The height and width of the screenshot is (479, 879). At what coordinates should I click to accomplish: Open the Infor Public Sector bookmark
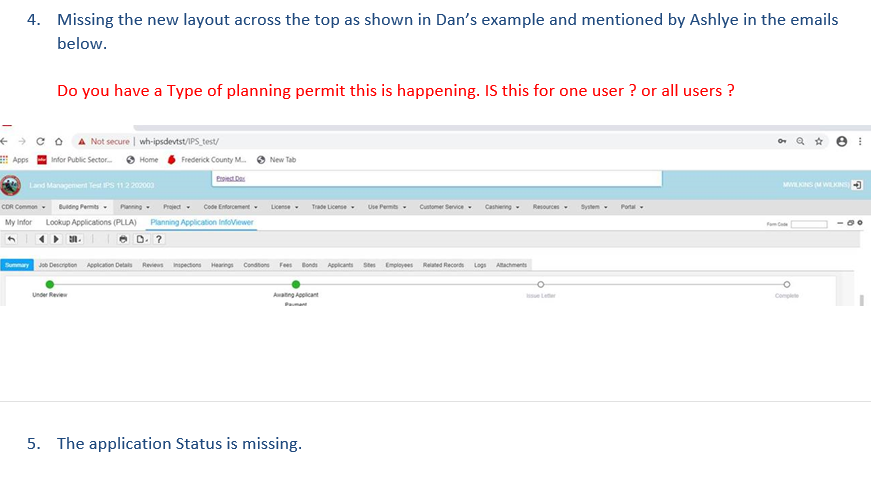pos(75,160)
